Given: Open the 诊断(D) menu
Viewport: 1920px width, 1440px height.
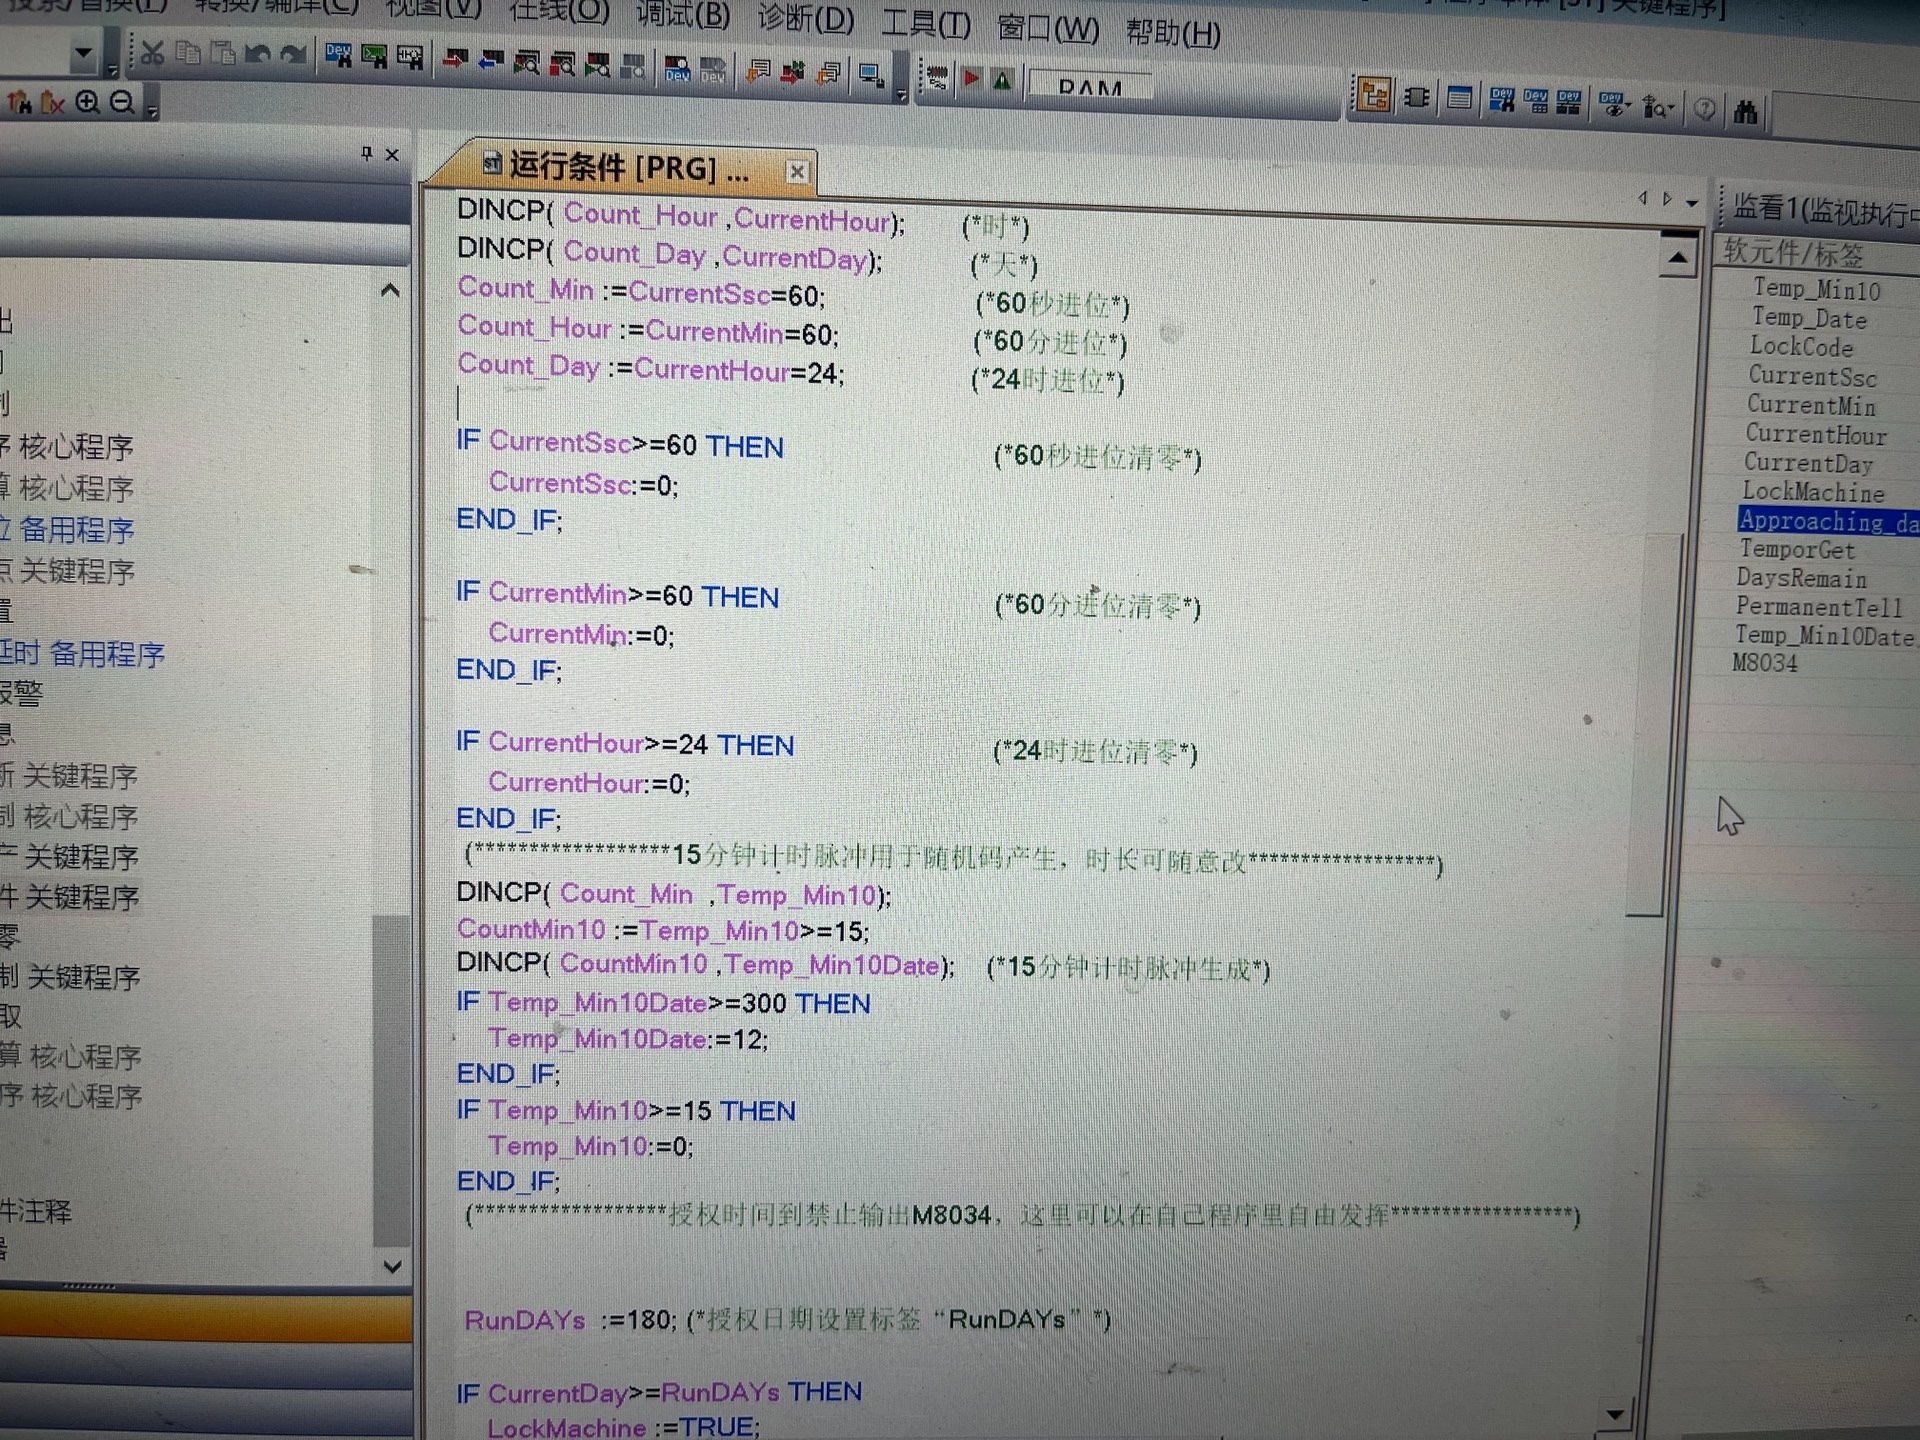Looking at the screenshot, I should [805, 19].
